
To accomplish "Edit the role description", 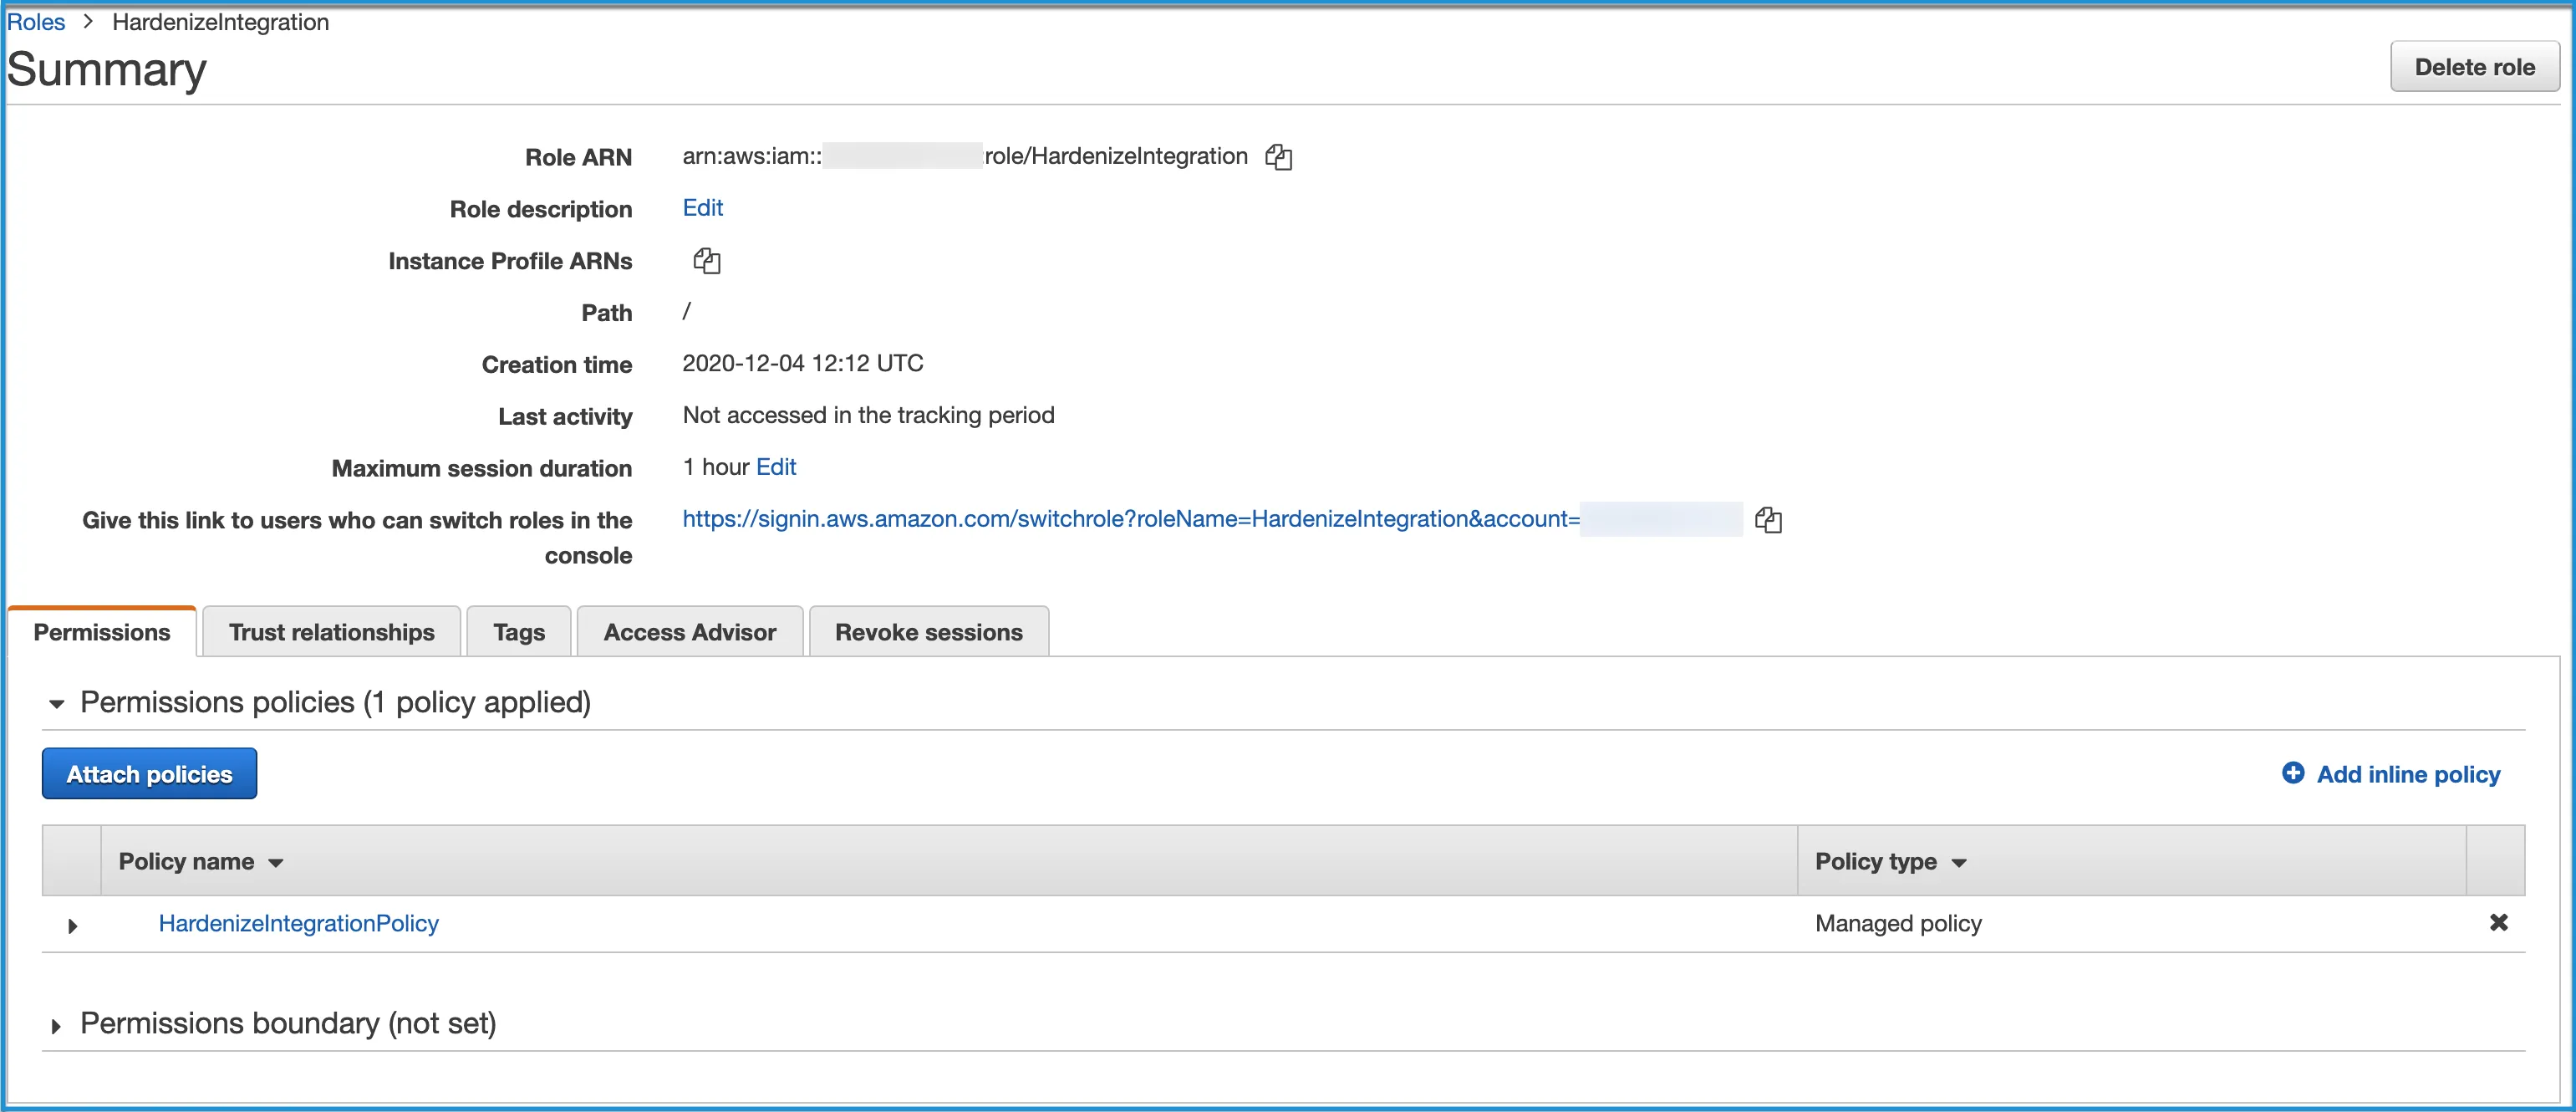I will (x=703, y=208).
